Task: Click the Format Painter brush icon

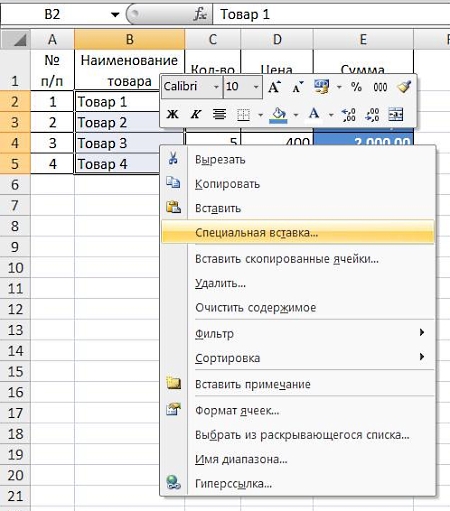Action: click(x=404, y=87)
